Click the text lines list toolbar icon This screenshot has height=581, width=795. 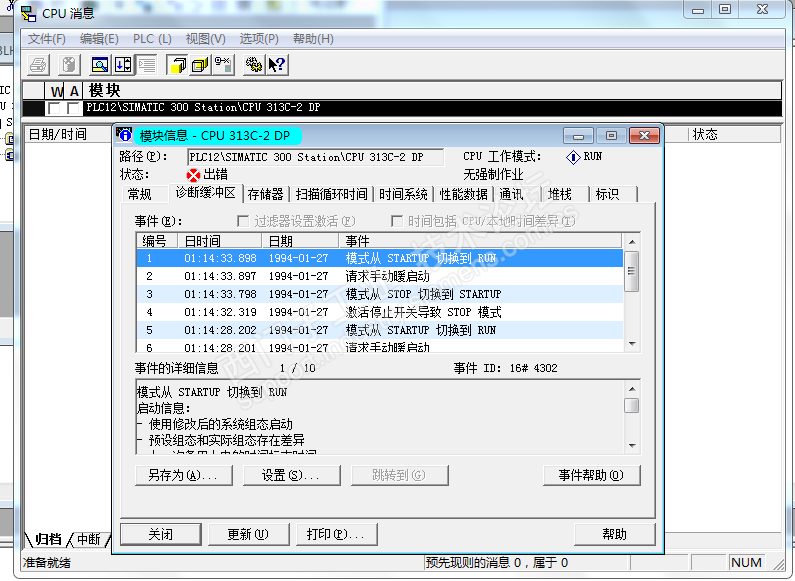[147, 65]
